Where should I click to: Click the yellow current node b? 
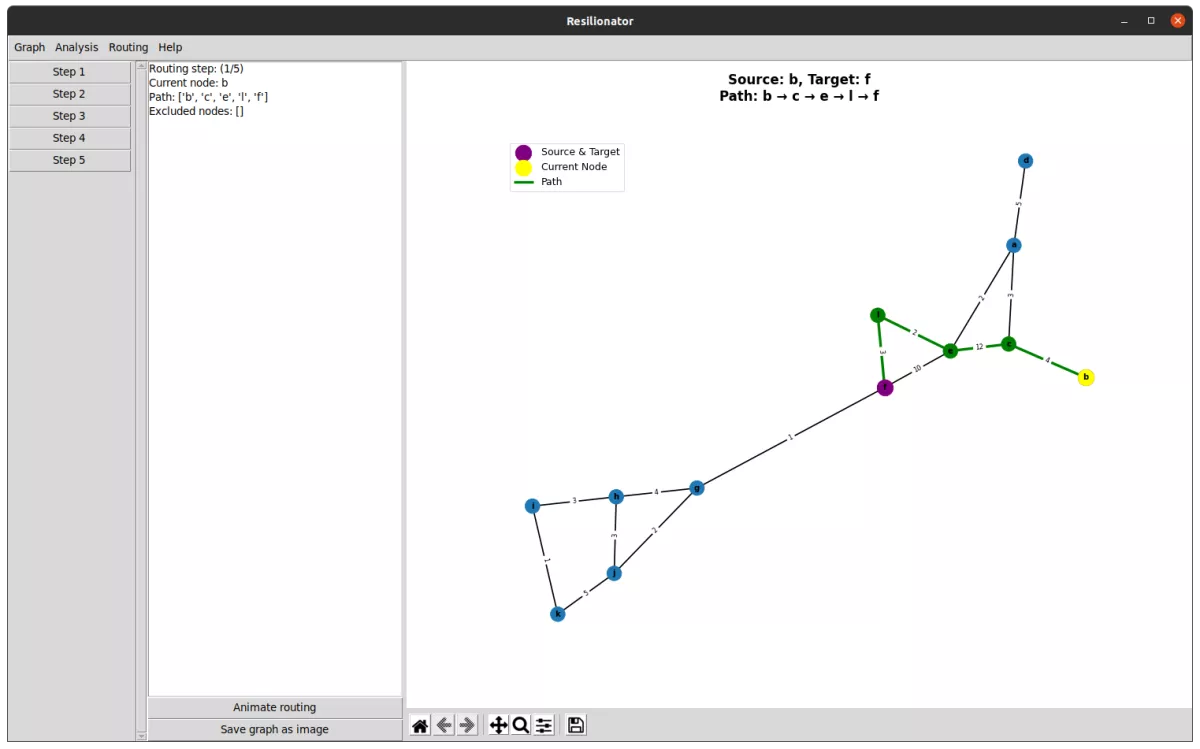(1086, 377)
